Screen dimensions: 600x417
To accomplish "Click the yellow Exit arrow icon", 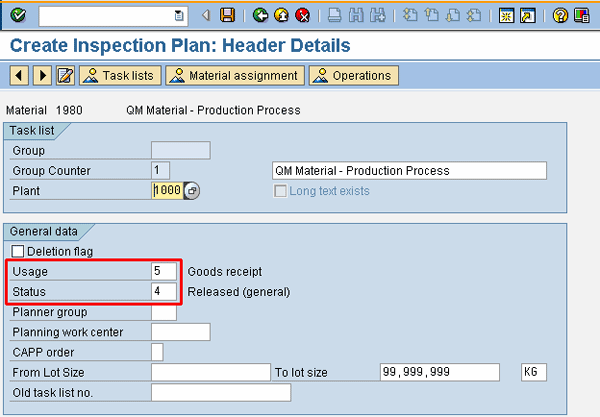I will click(281, 15).
